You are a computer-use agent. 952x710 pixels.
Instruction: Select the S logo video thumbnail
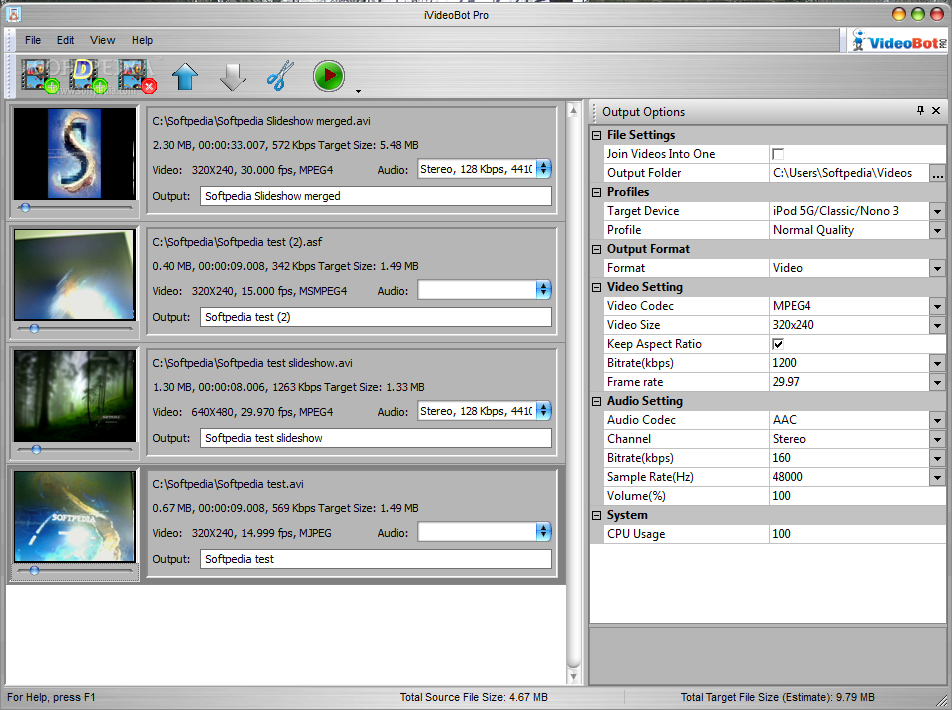pos(75,154)
